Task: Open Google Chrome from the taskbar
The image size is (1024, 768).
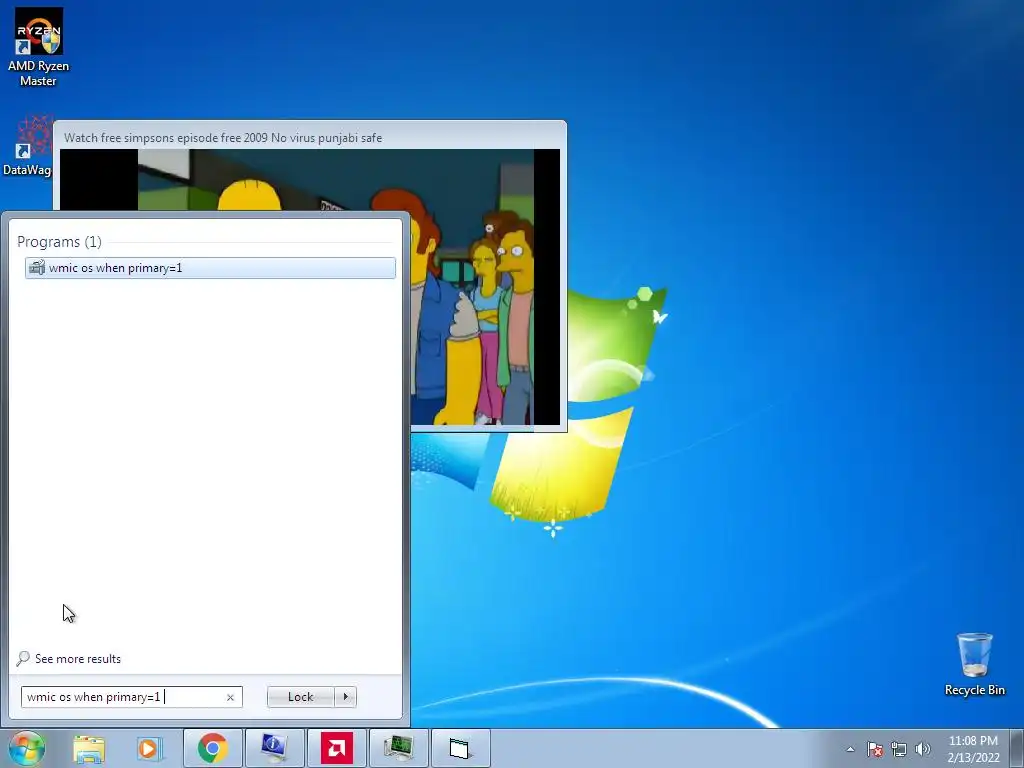Action: click(x=213, y=748)
